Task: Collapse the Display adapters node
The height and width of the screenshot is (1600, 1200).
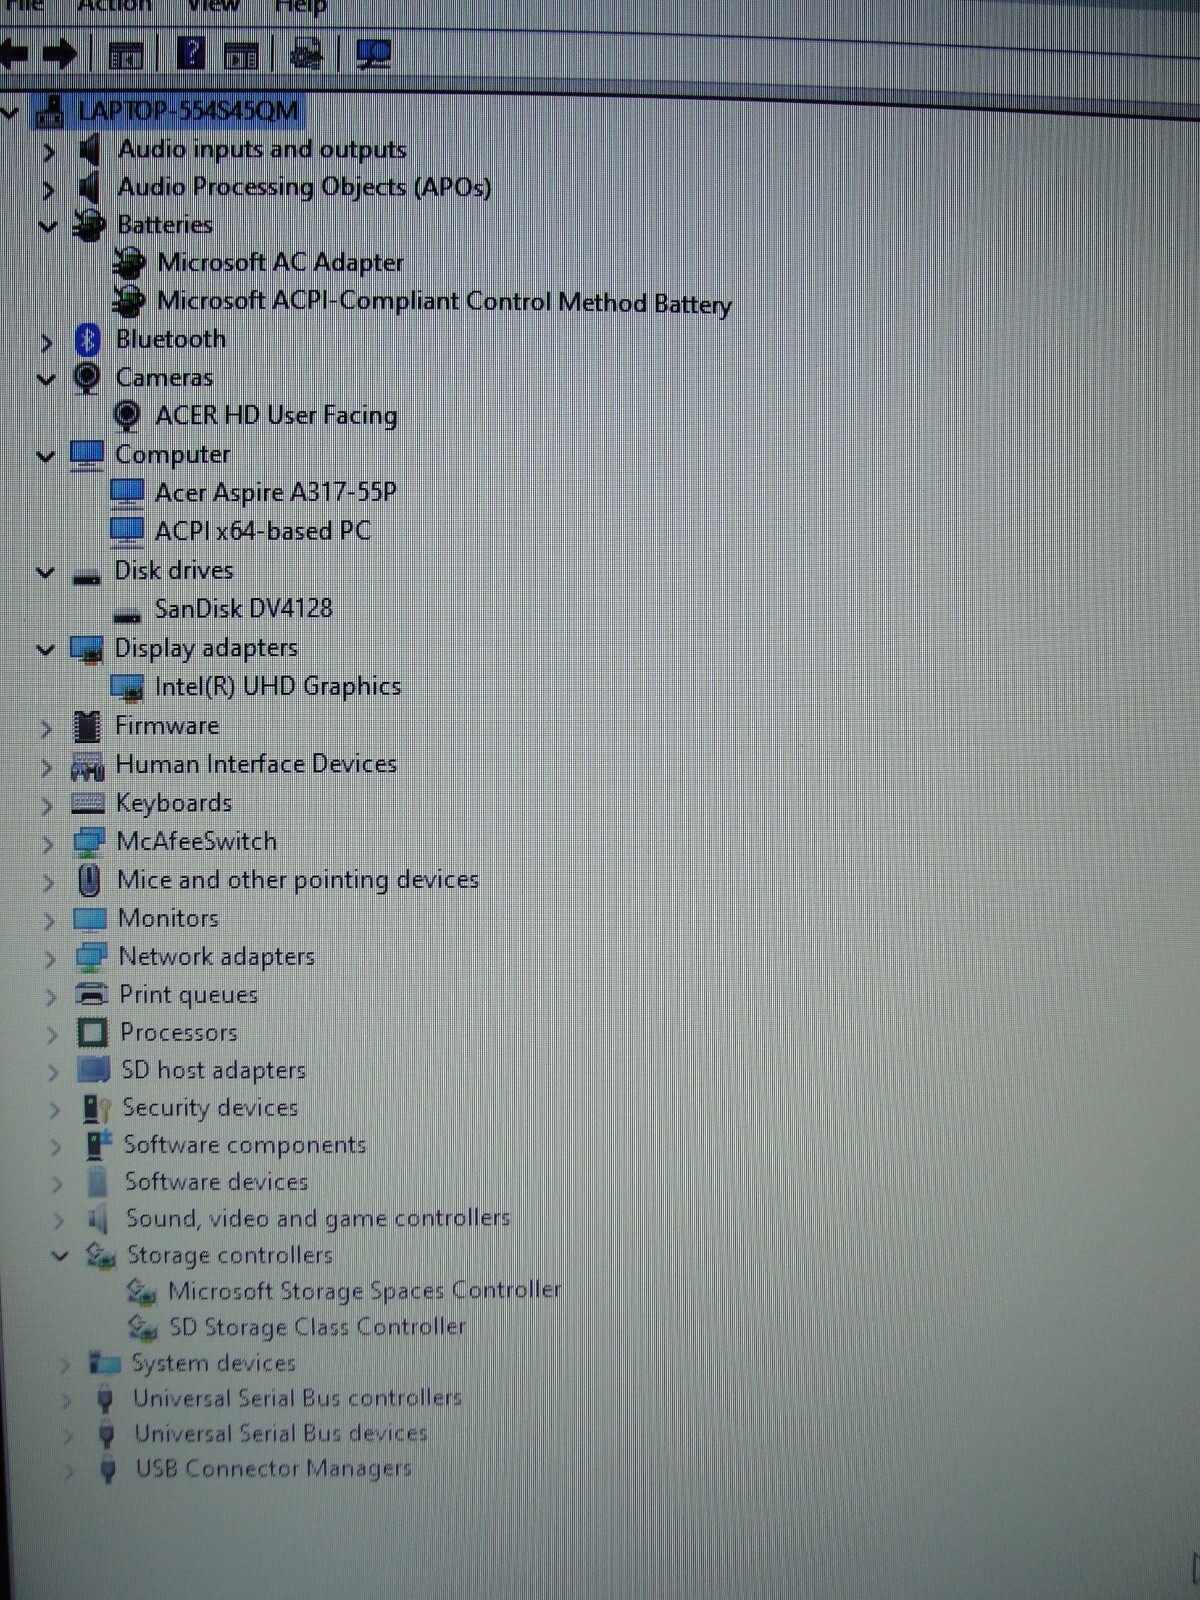Action: (x=45, y=650)
